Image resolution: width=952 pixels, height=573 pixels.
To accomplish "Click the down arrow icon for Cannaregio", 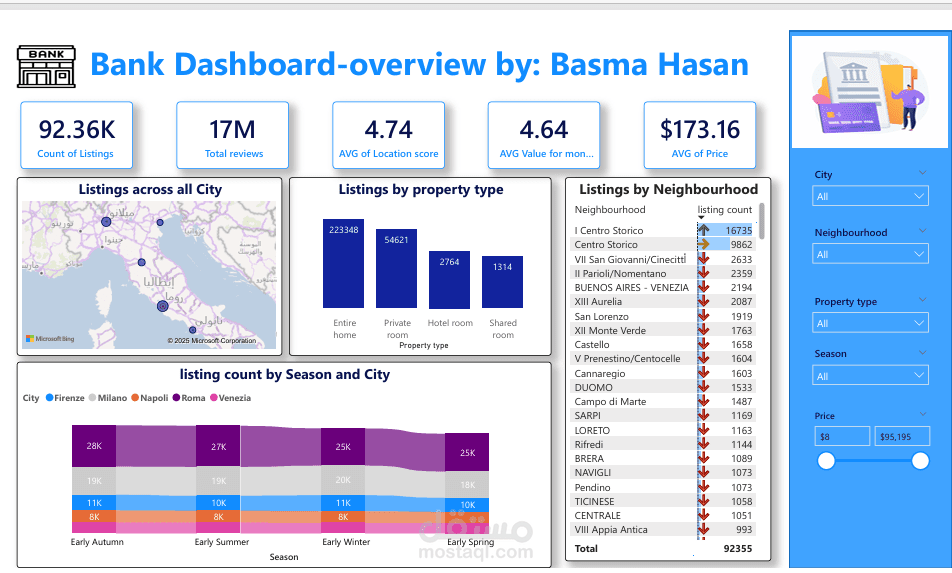I will coord(704,373).
